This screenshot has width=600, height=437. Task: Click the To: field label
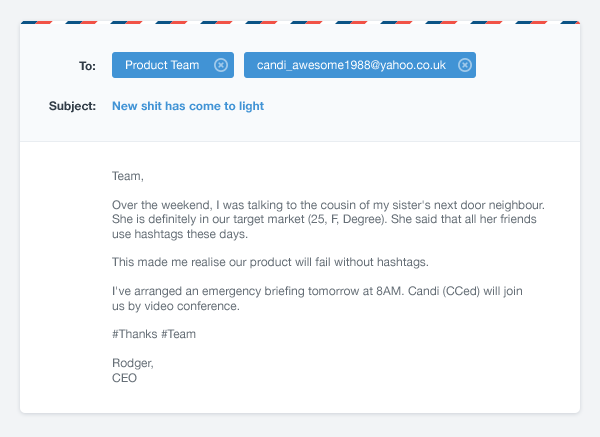tap(87, 66)
